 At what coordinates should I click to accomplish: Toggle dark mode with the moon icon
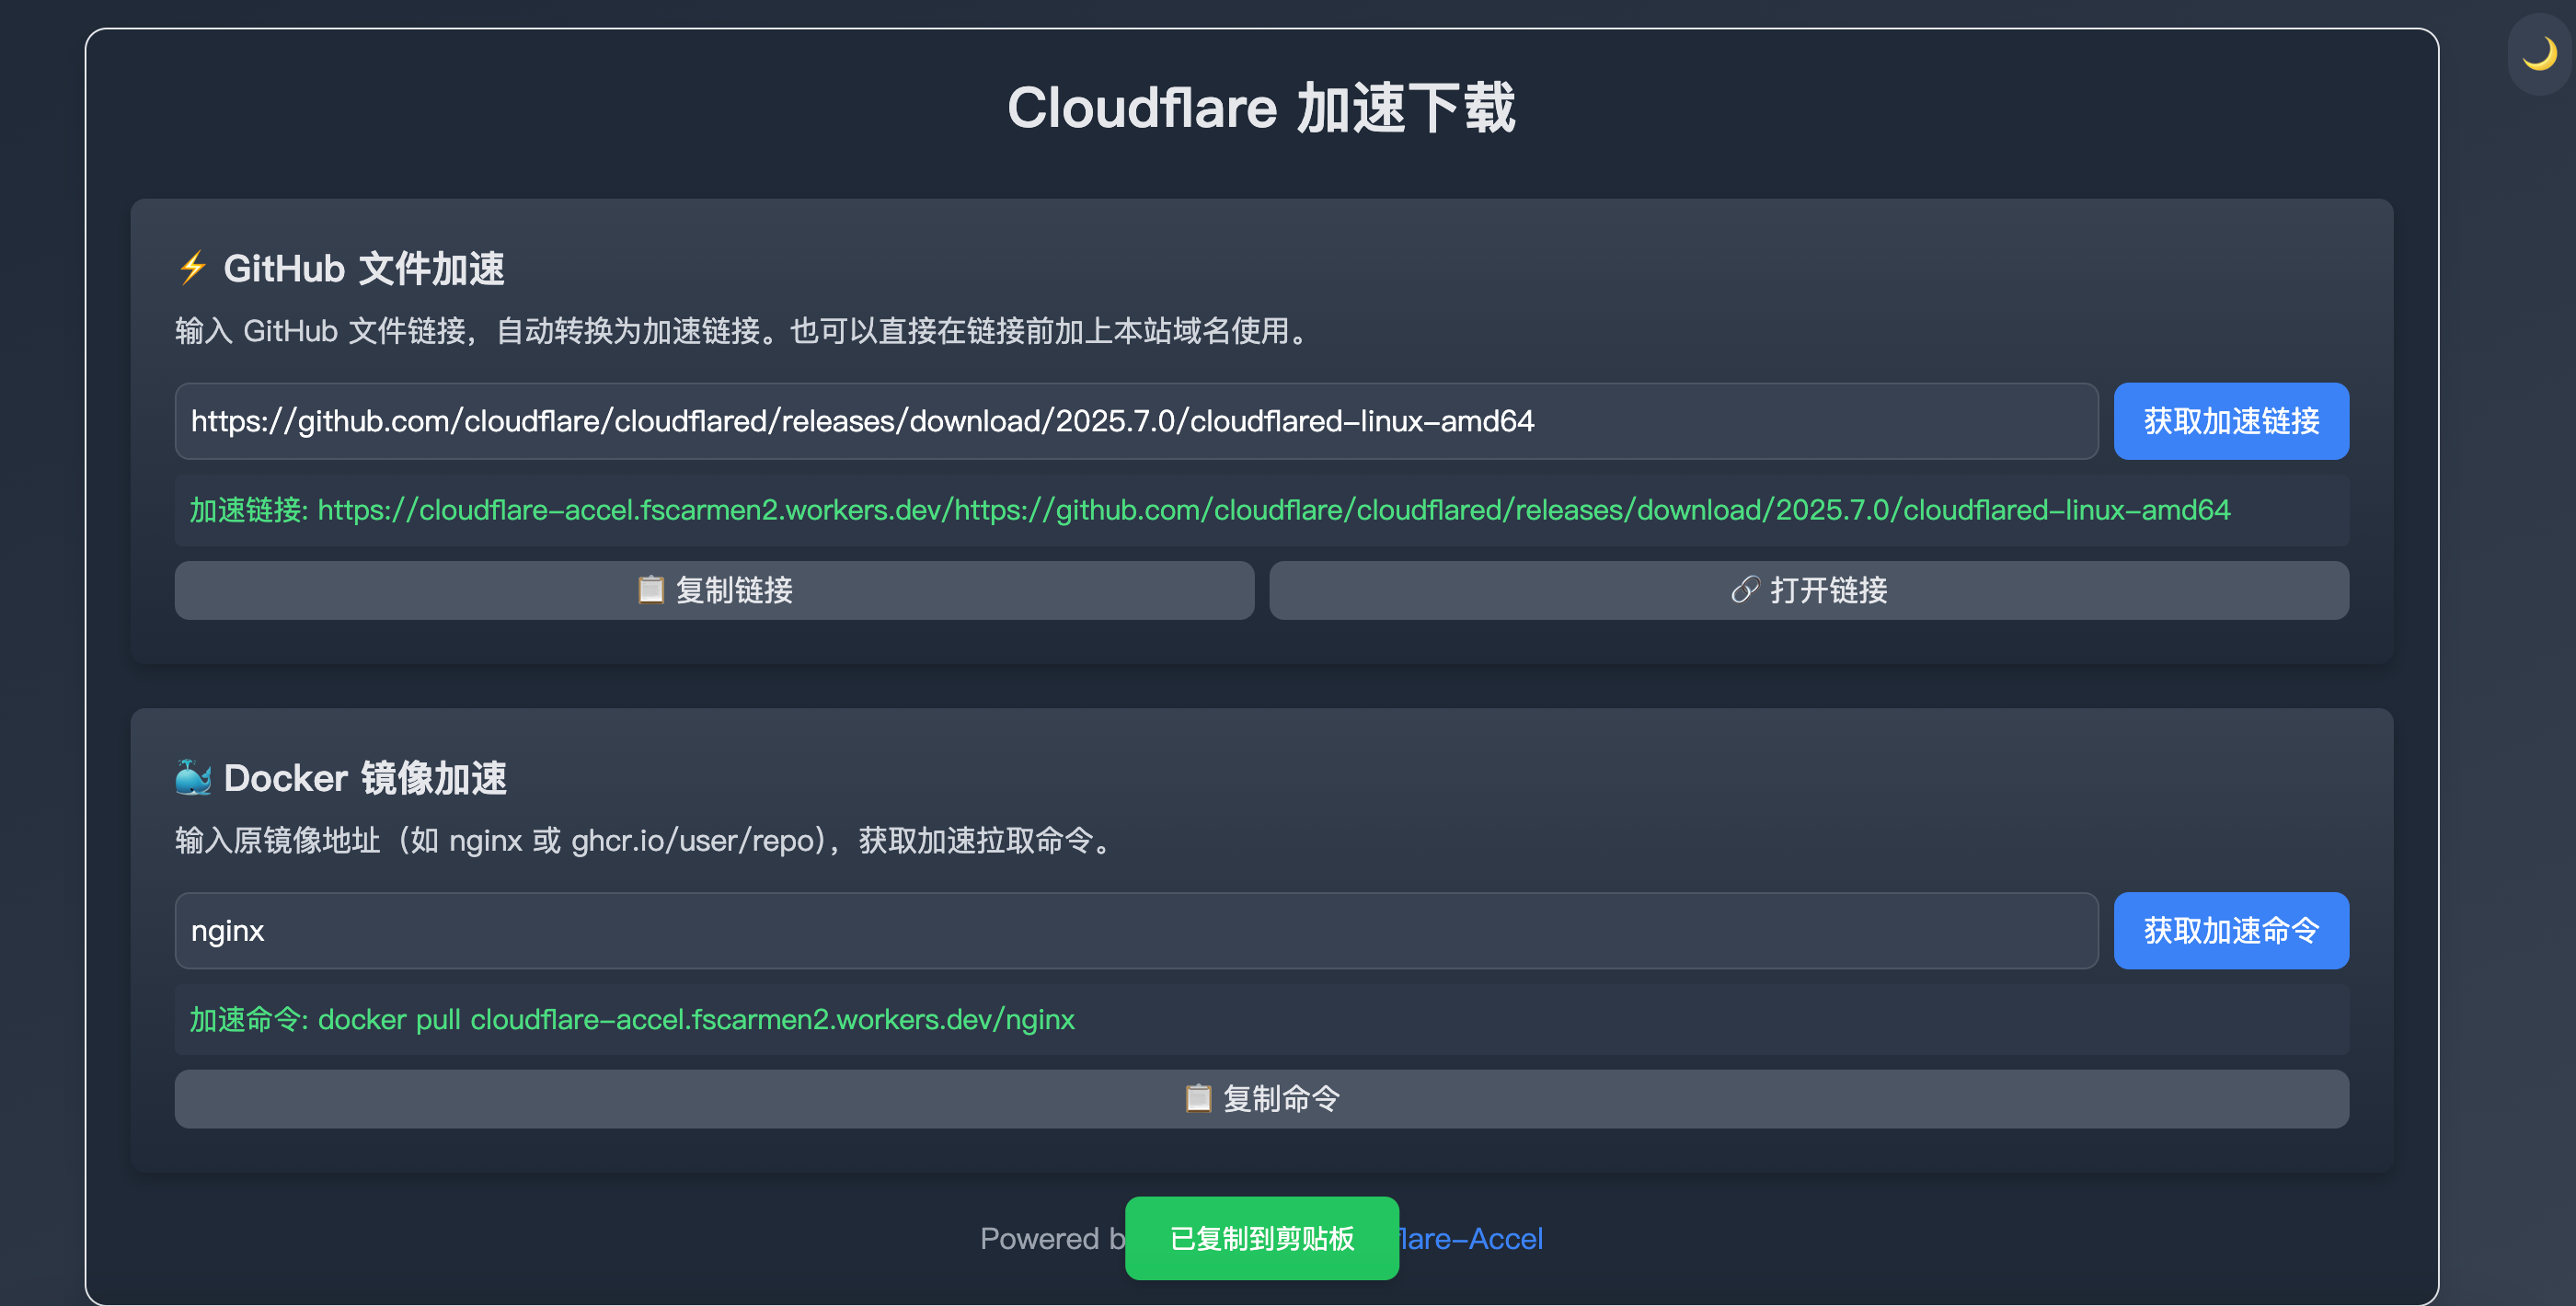pos(2538,54)
